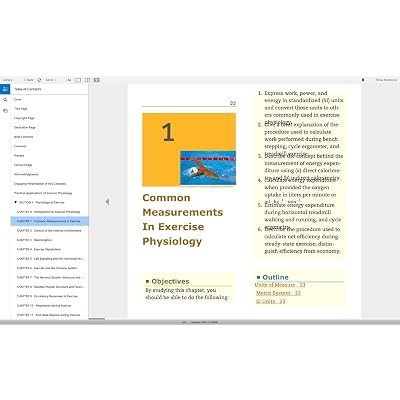400x400 pixels.
Task: Click the Objectives heading
Action: click(x=170, y=281)
